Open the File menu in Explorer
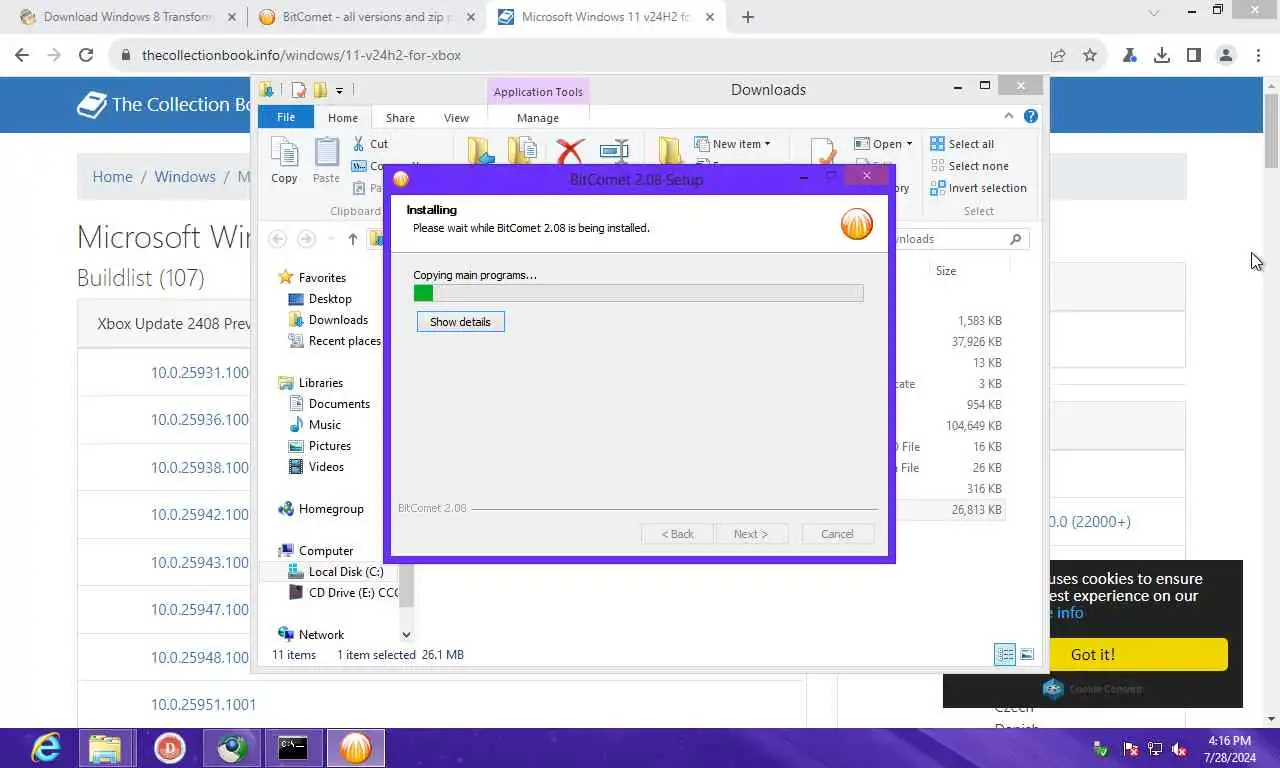 pos(286,117)
